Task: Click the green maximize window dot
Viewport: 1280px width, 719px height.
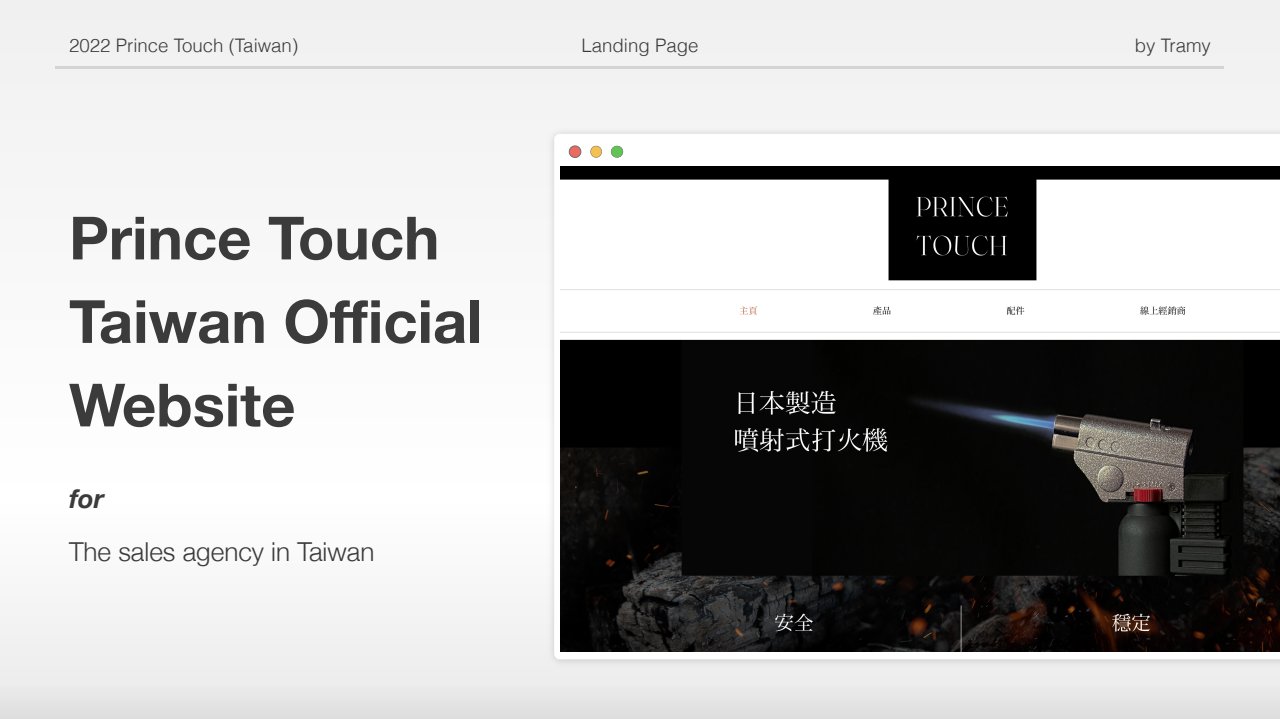Action: tap(617, 152)
